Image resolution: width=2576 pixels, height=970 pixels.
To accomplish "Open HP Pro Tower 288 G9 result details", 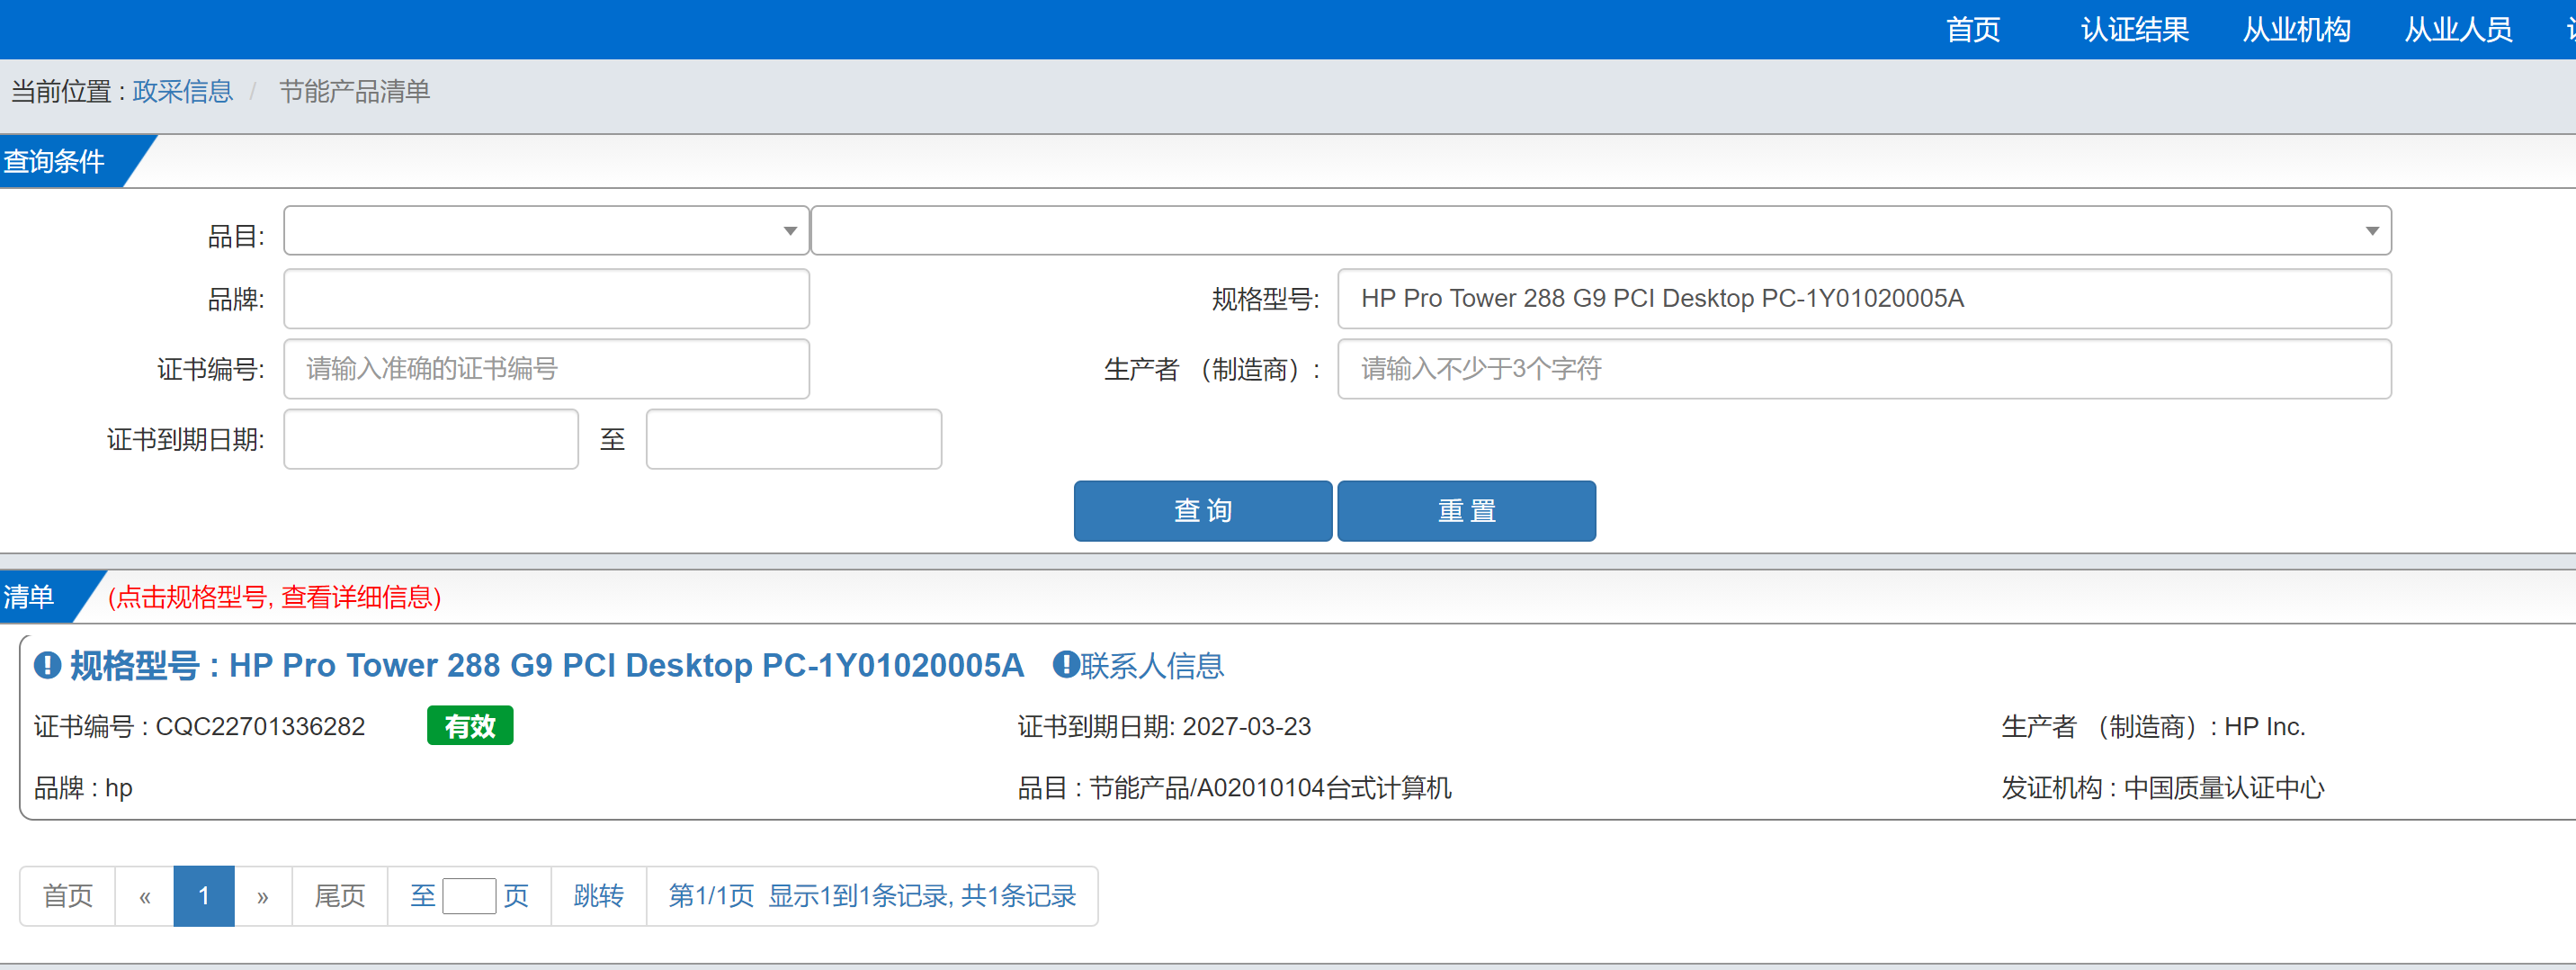I will click(625, 665).
